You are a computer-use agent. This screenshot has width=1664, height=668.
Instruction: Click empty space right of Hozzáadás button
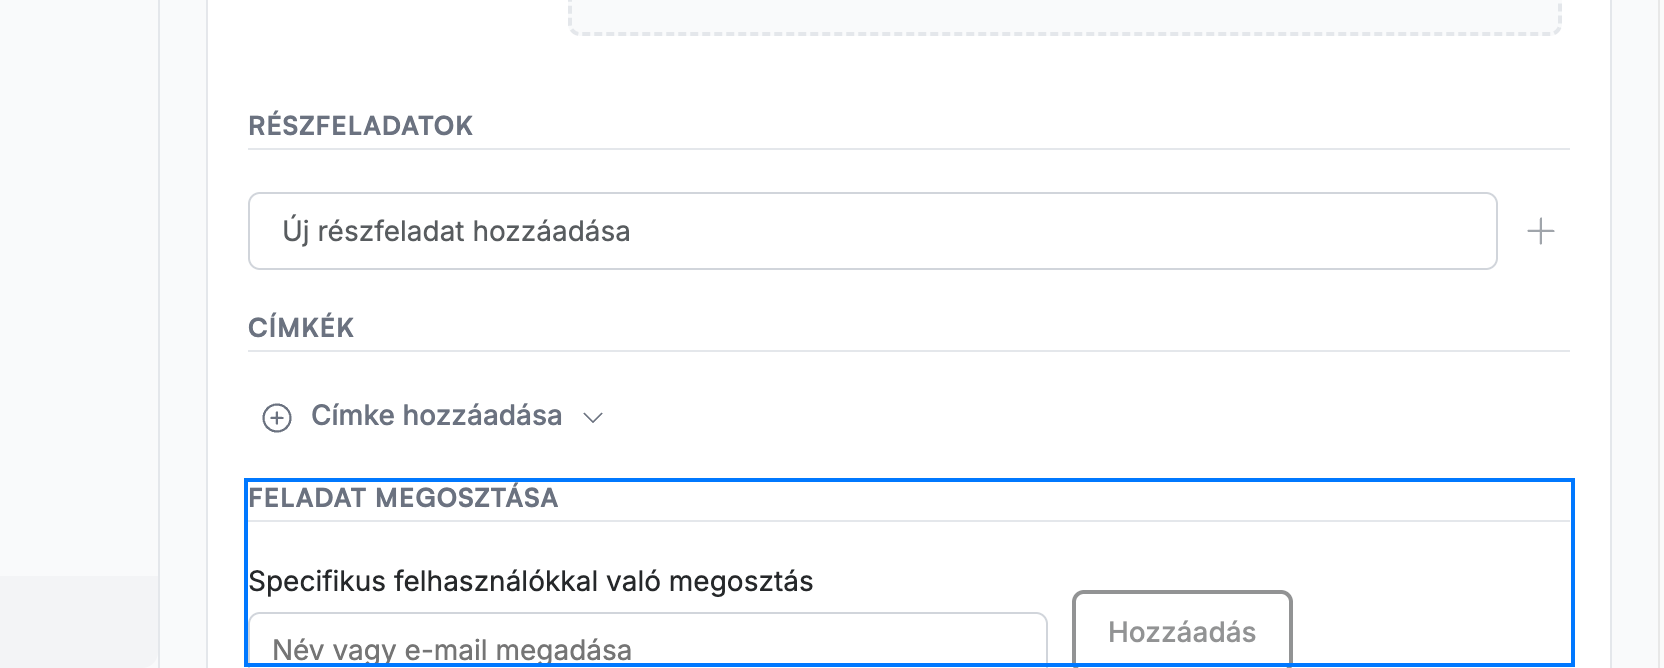(1430, 630)
